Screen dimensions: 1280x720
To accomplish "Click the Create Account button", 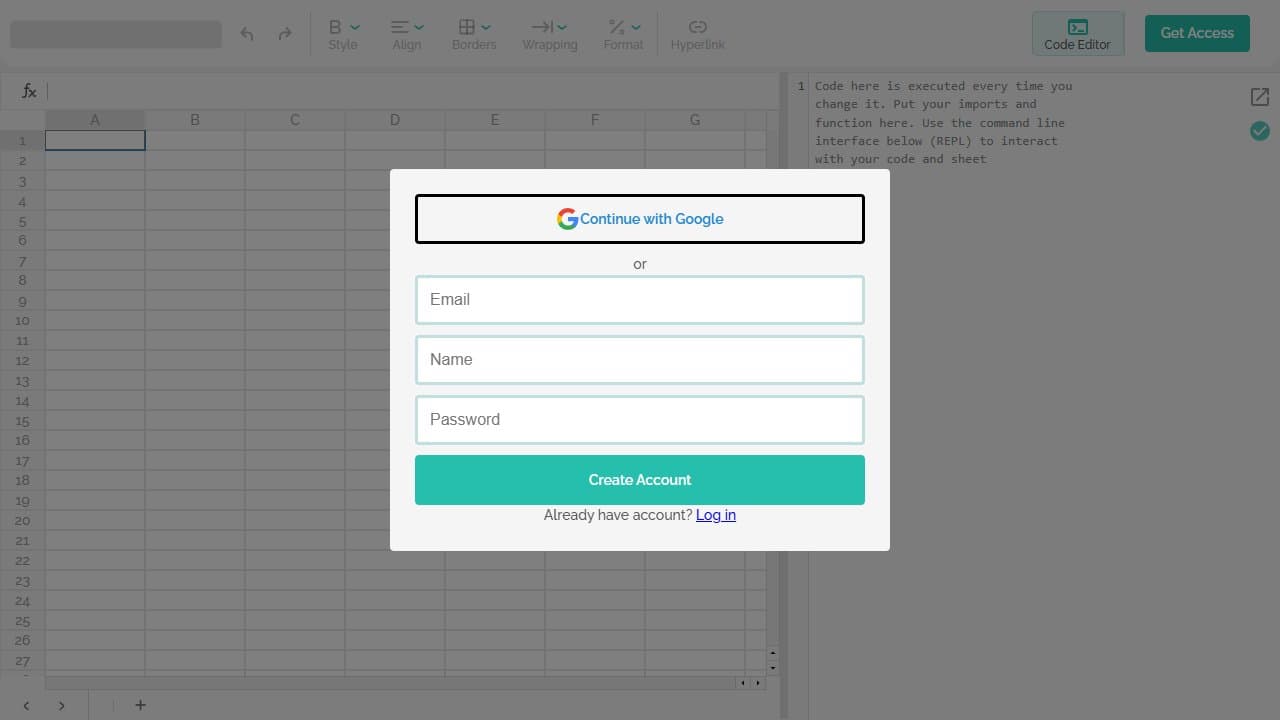I will (x=640, y=480).
